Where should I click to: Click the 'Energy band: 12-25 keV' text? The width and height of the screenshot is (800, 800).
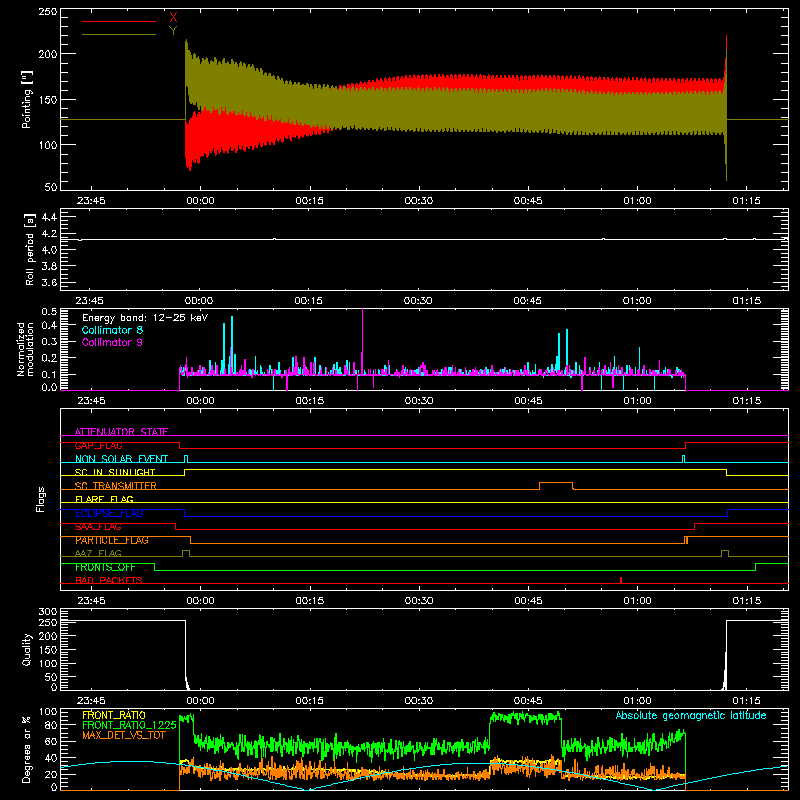point(145,318)
